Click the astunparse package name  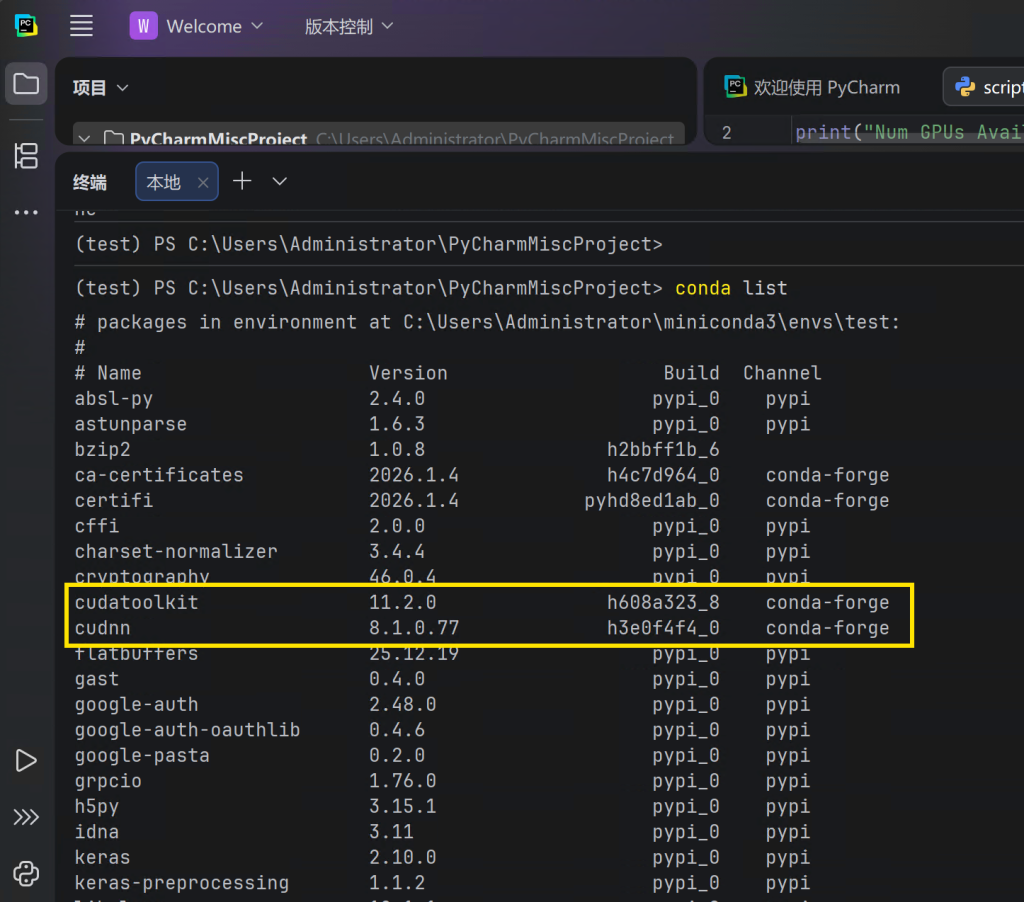pos(131,425)
